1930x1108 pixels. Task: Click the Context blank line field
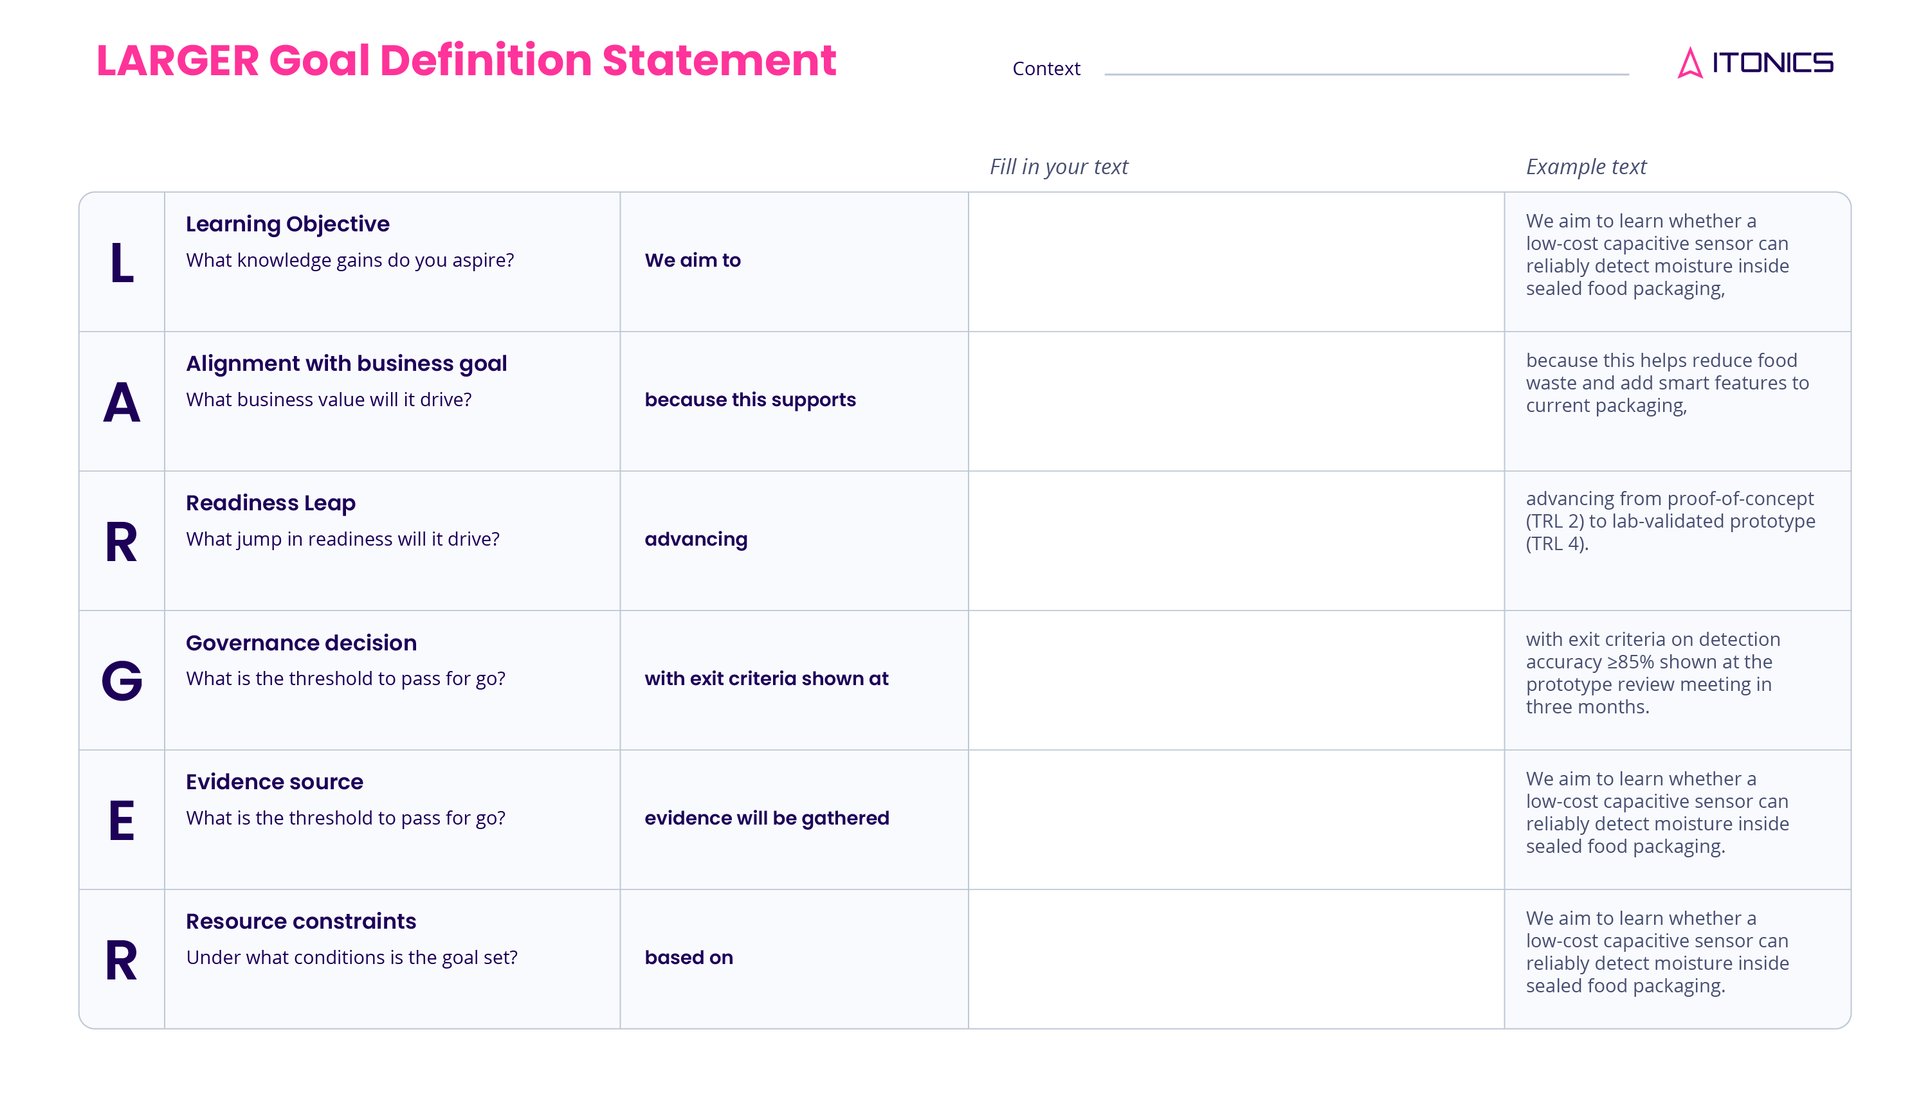tap(1366, 68)
